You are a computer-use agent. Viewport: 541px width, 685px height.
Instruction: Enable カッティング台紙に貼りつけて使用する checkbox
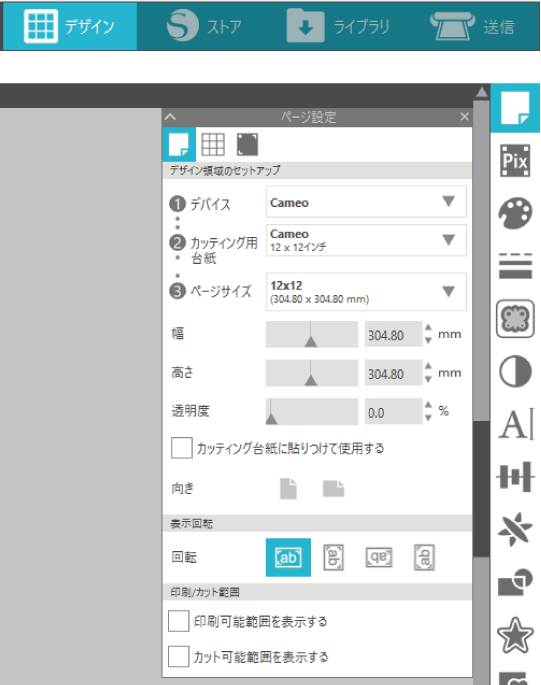click(181, 448)
